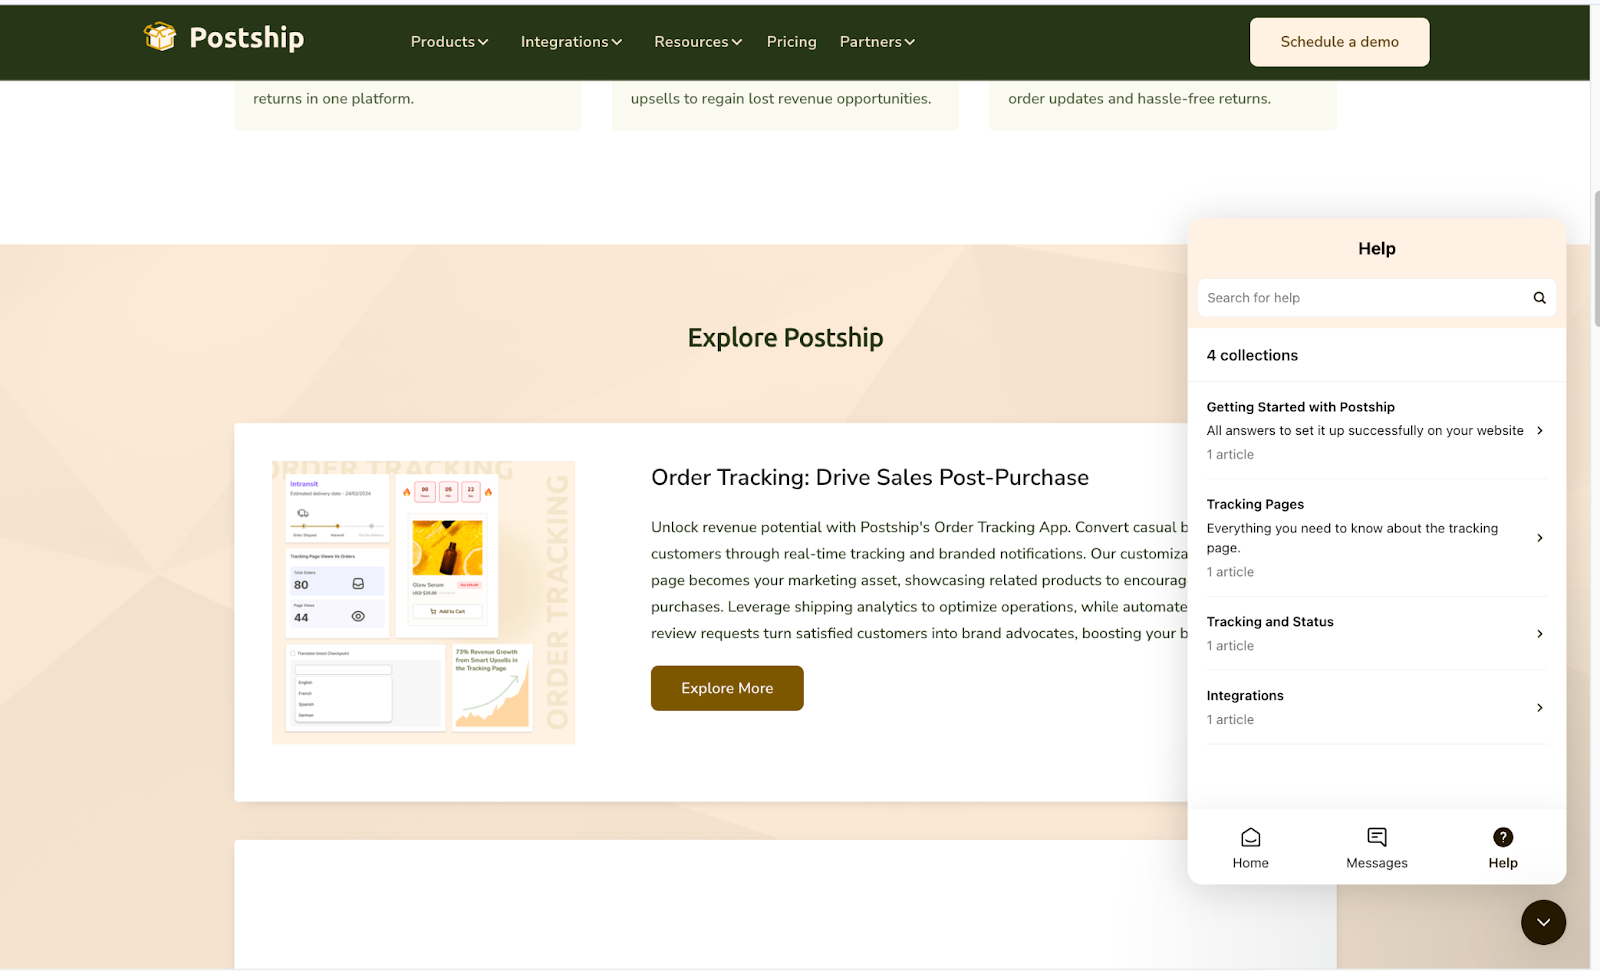
Task: Open the Products dropdown menu
Action: click(449, 42)
